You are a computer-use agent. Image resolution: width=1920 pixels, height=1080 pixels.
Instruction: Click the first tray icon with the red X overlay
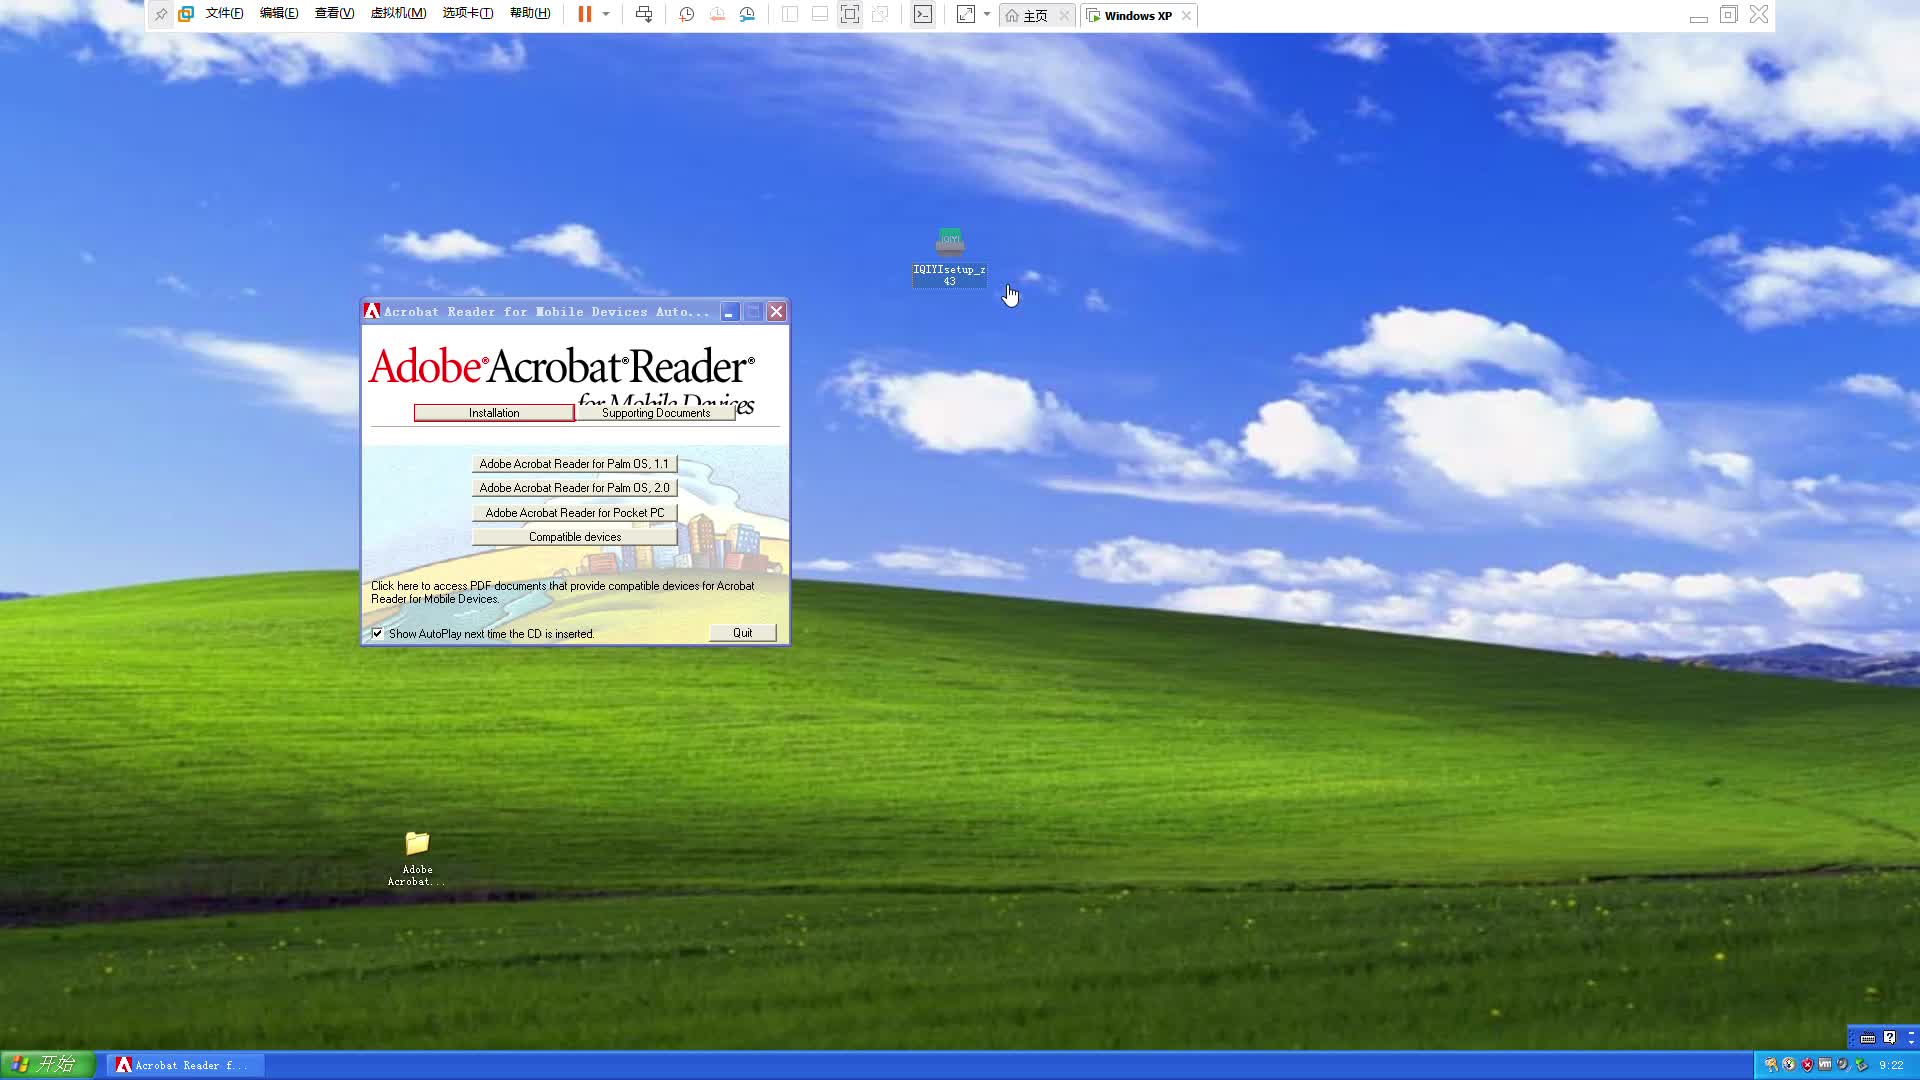1772,1065
